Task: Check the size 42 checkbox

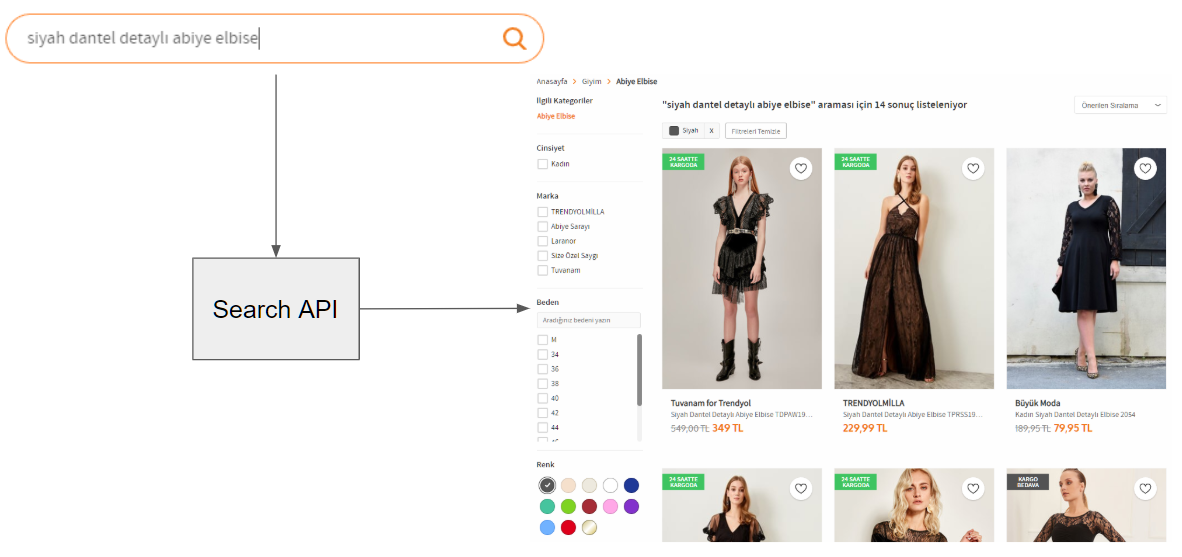Action: click(x=542, y=413)
